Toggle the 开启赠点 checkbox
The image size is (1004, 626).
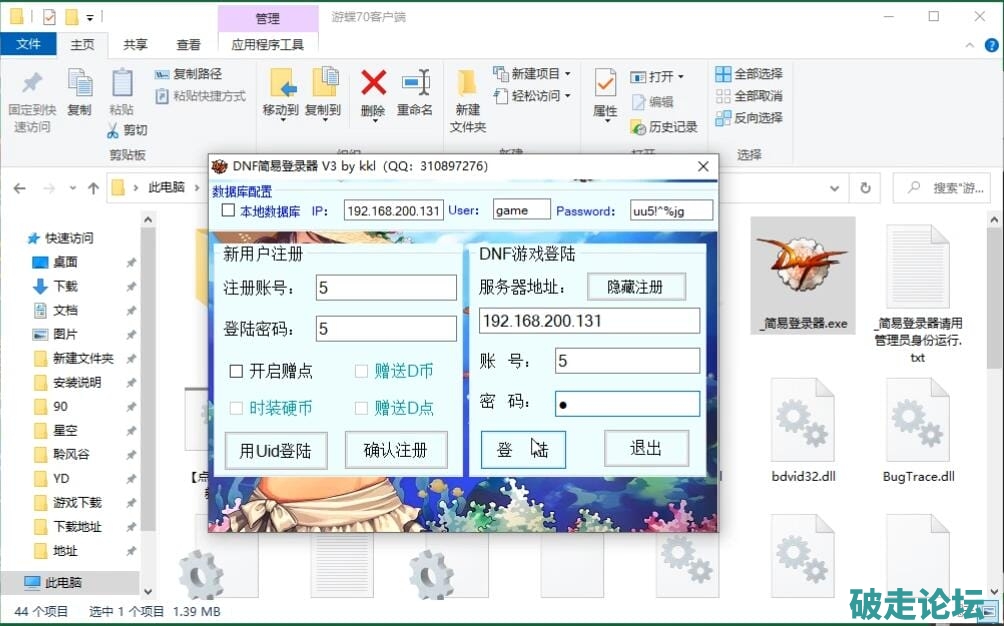tap(237, 371)
